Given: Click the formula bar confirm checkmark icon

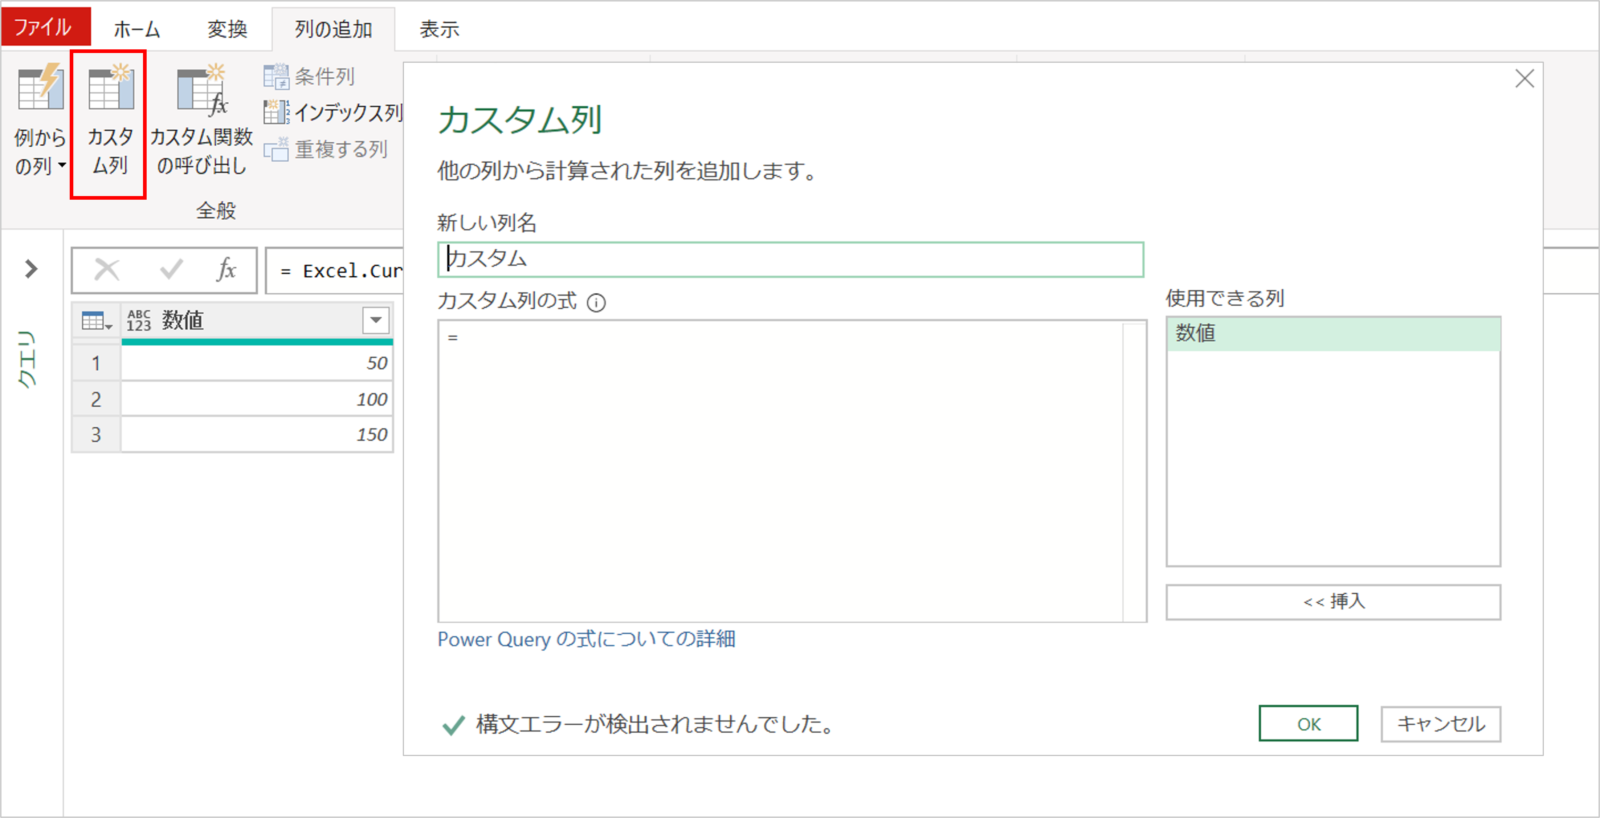Looking at the screenshot, I should point(172,269).
